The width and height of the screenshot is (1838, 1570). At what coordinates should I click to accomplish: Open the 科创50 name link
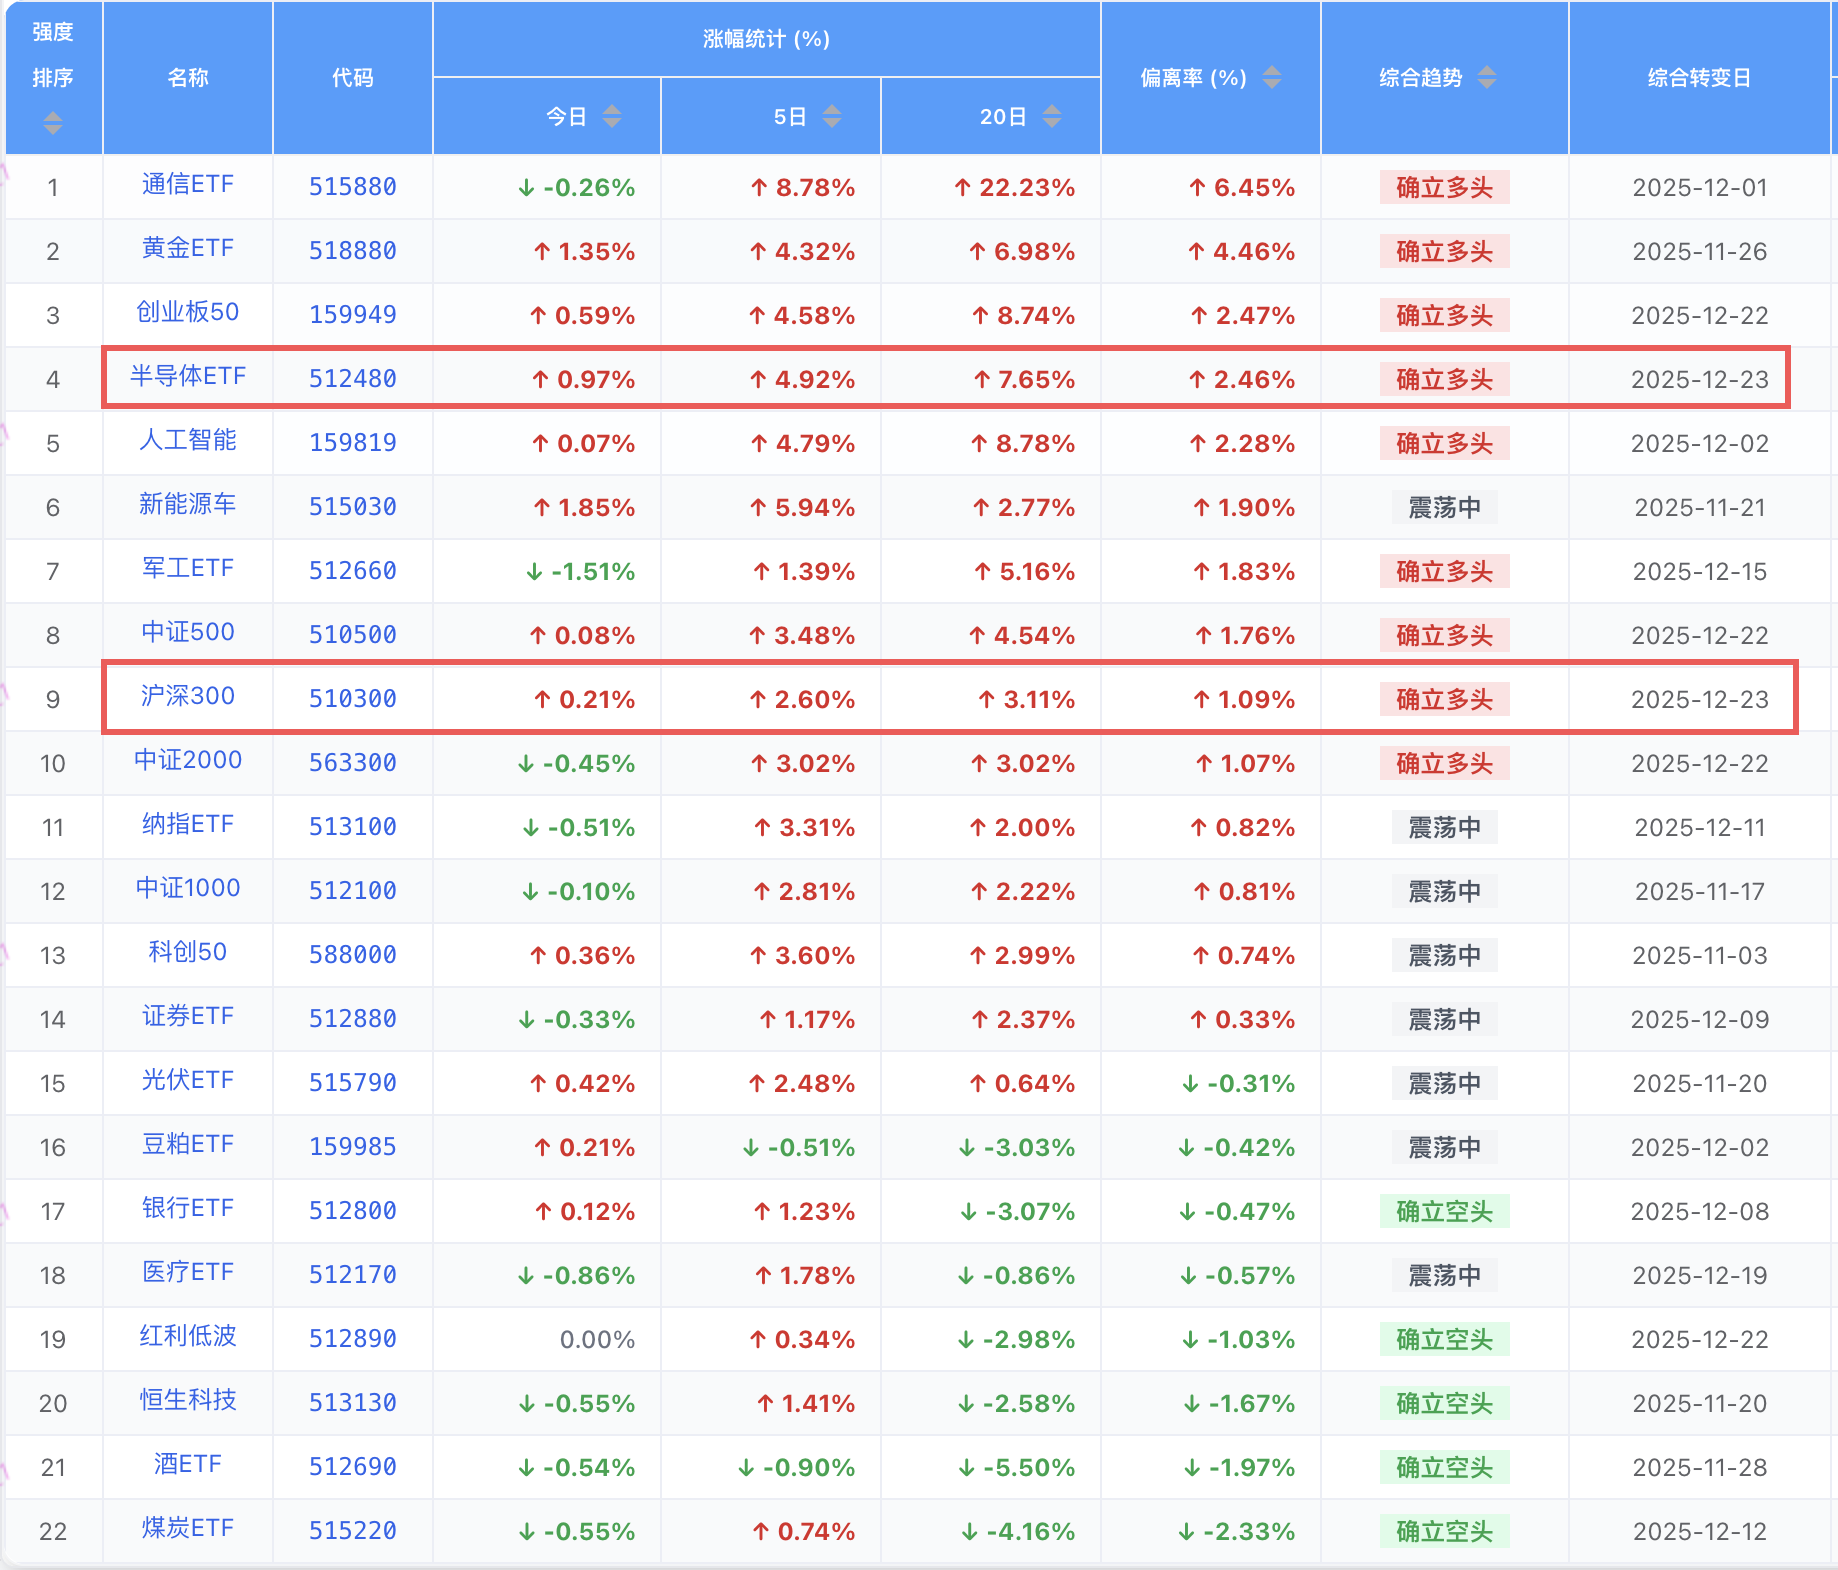pyautogui.click(x=187, y=952)
